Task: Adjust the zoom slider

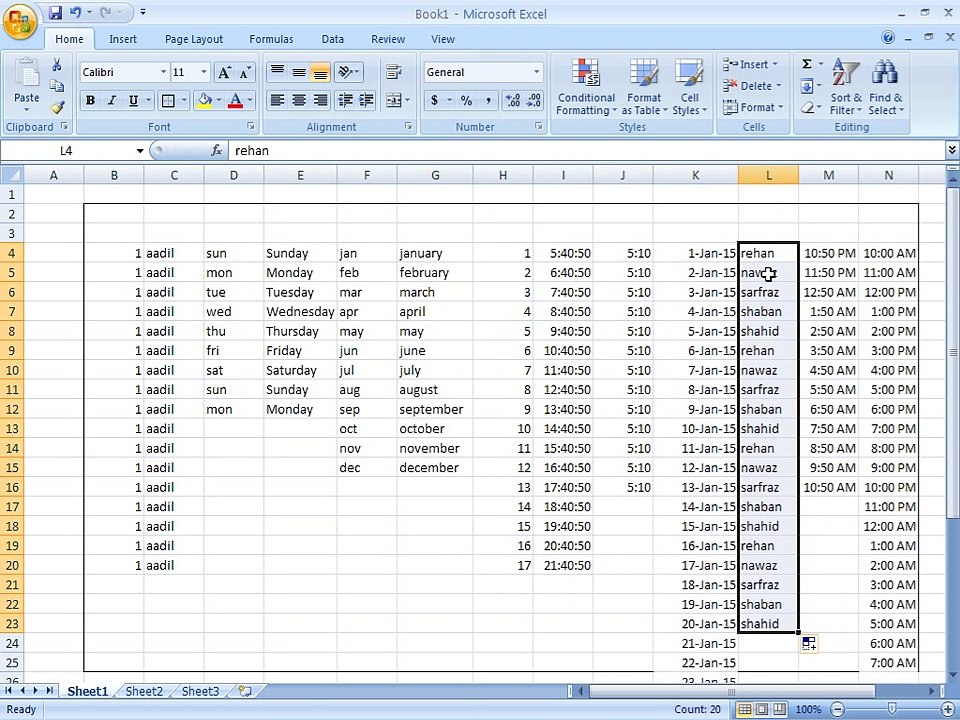Action: [892, 710]
